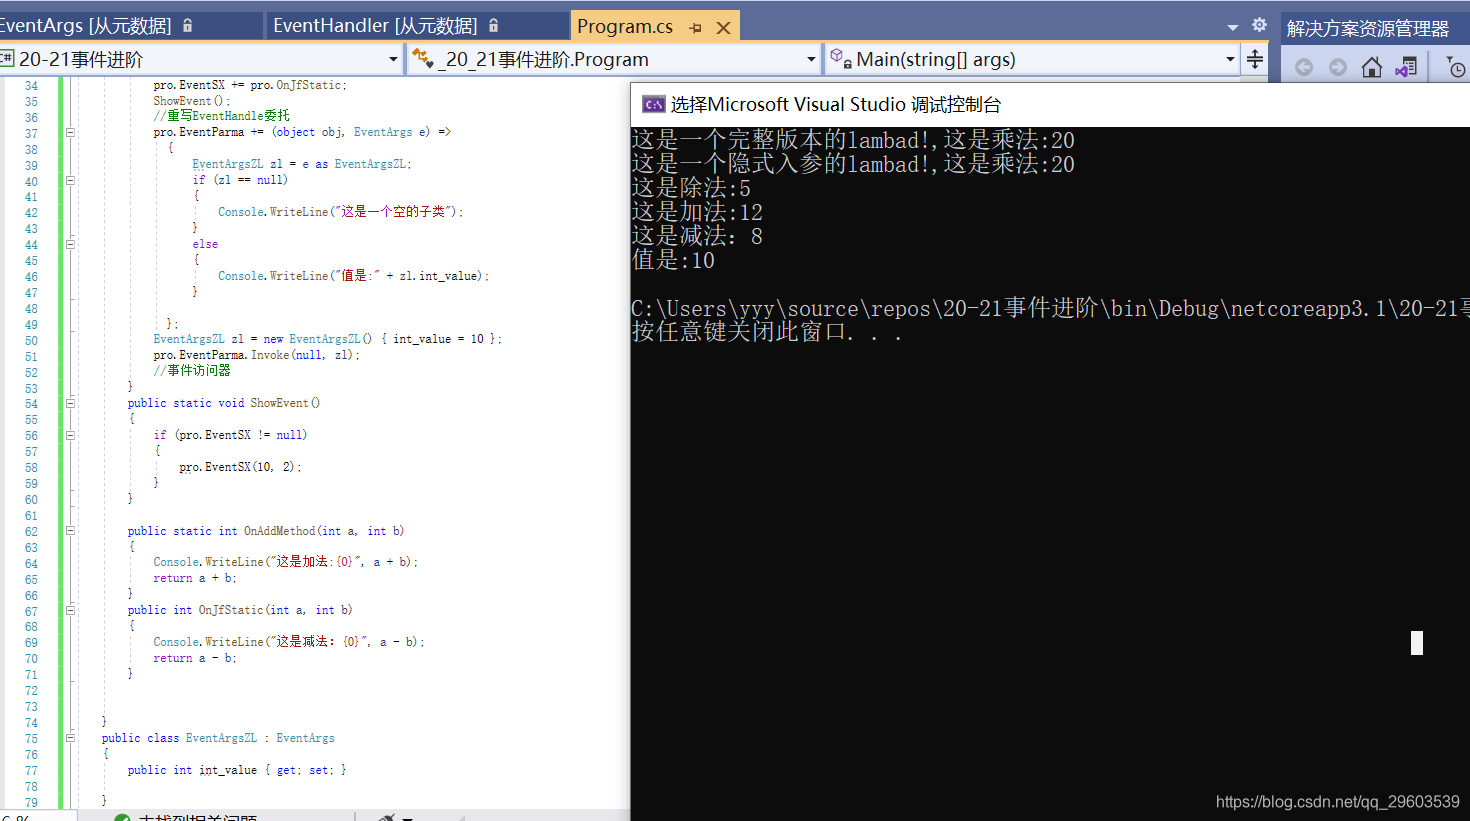The image size is (1470, 821).
Task: Collapse the if block at line 40
Action: click(70, 180)
